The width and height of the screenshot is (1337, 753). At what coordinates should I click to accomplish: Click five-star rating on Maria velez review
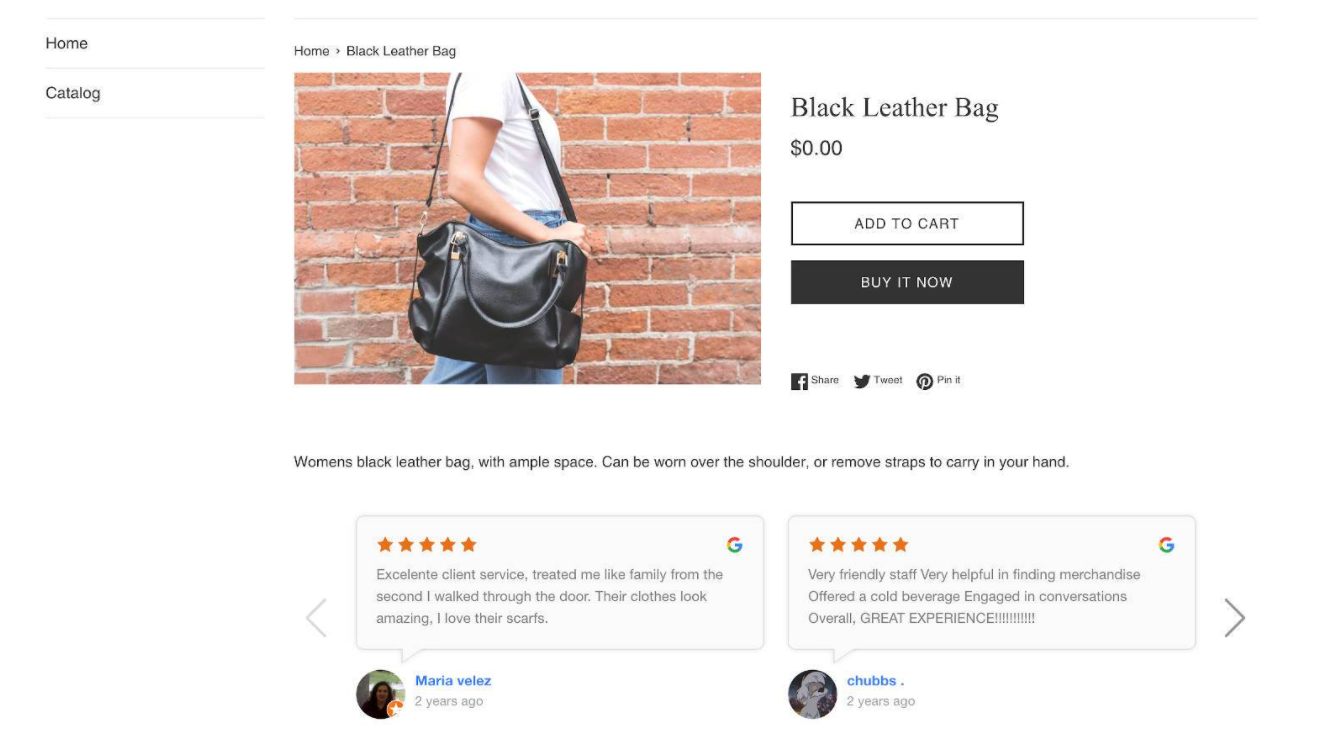(427, 545)
